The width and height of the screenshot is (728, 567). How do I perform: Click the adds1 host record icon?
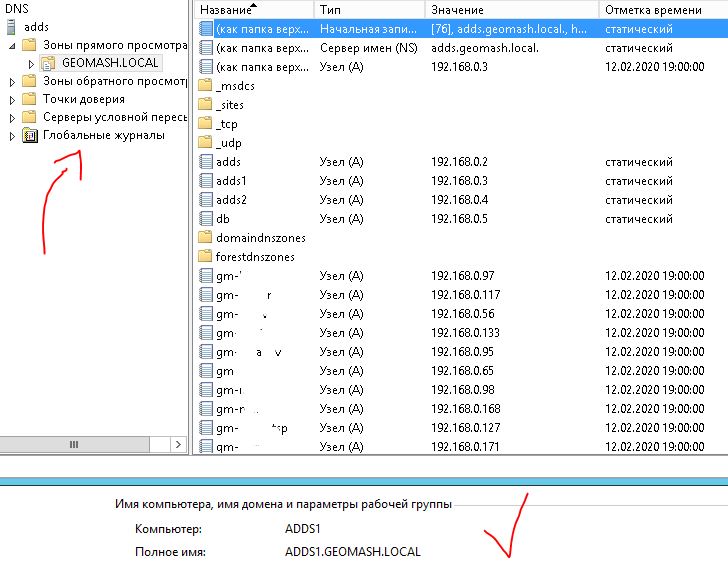click(206, 181)
